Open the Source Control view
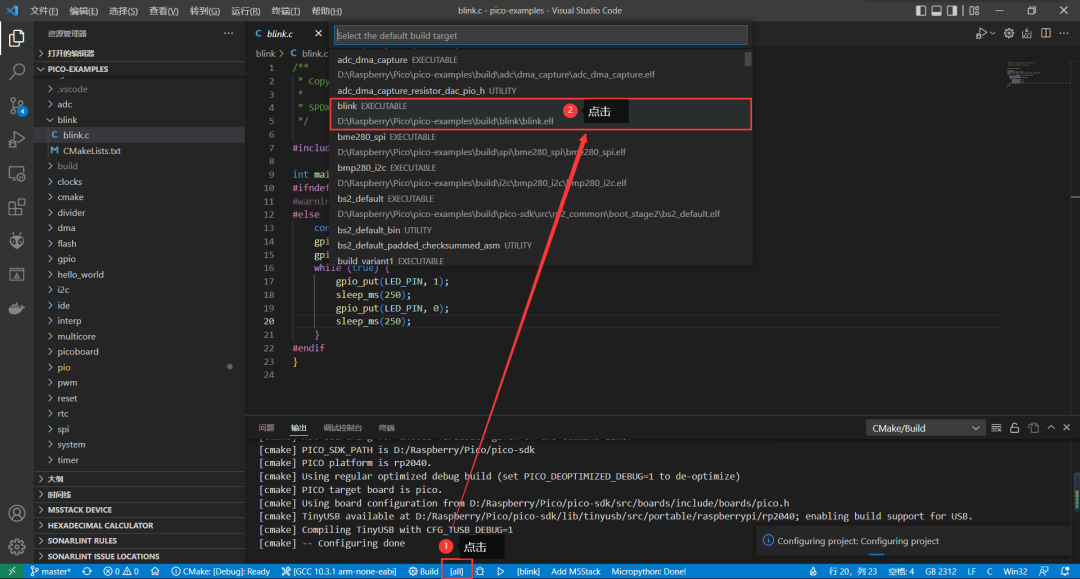Image resolution: width=1080 pixels, height=579 pixels. [17, 105]
